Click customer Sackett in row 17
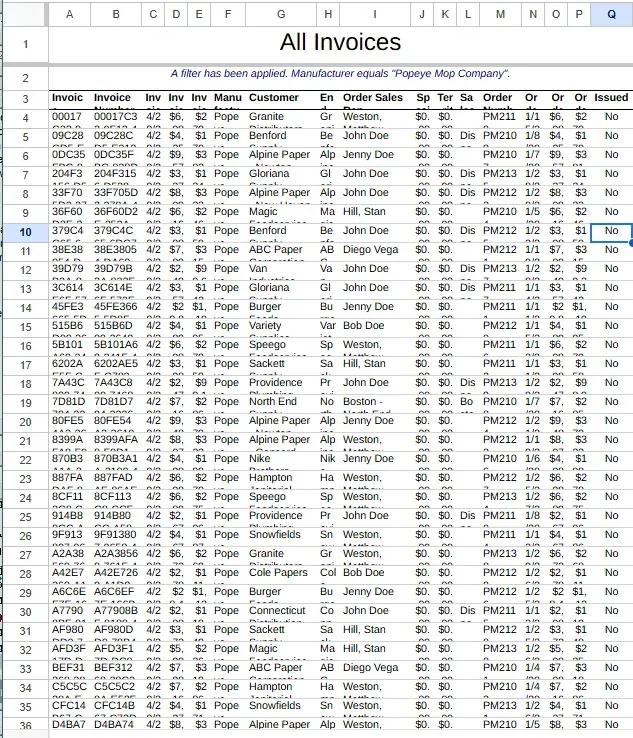633x738 pixels. (281, 365)
